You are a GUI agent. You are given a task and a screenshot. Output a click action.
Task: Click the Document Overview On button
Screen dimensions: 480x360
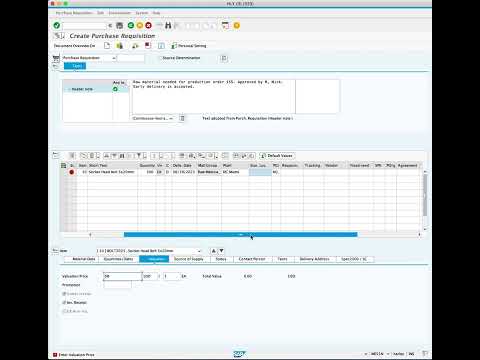[75, 46]
